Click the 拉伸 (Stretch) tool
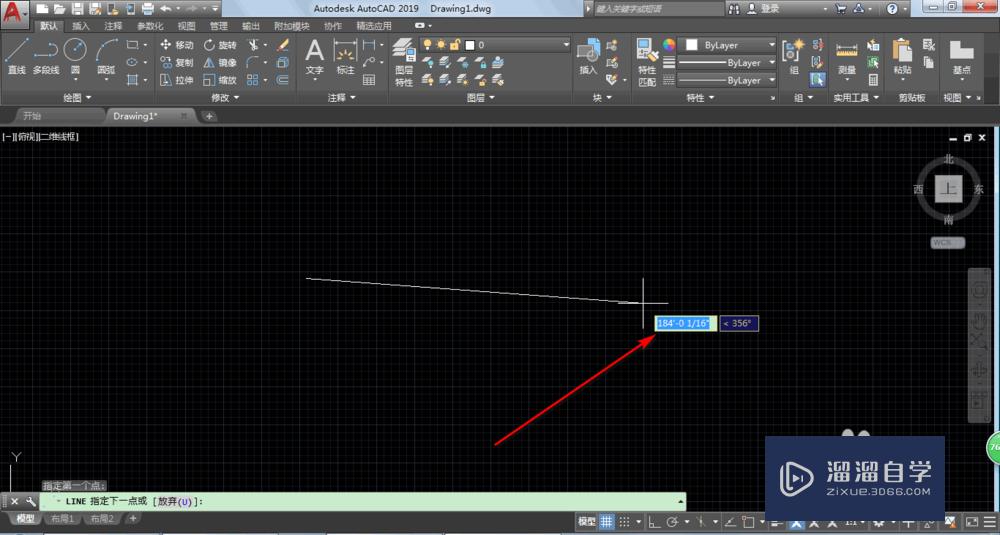The image size is (1000, 535). click(176, 80)
